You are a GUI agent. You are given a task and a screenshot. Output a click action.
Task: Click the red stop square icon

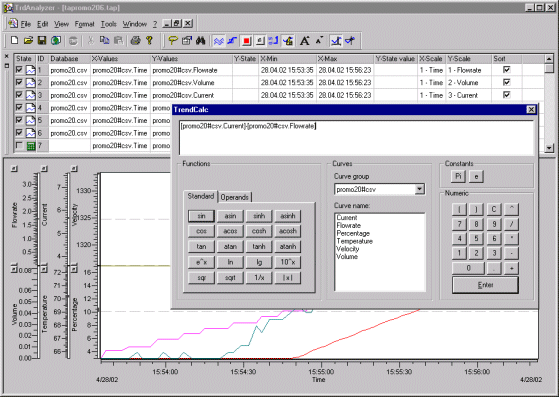(x=246, y=41)
